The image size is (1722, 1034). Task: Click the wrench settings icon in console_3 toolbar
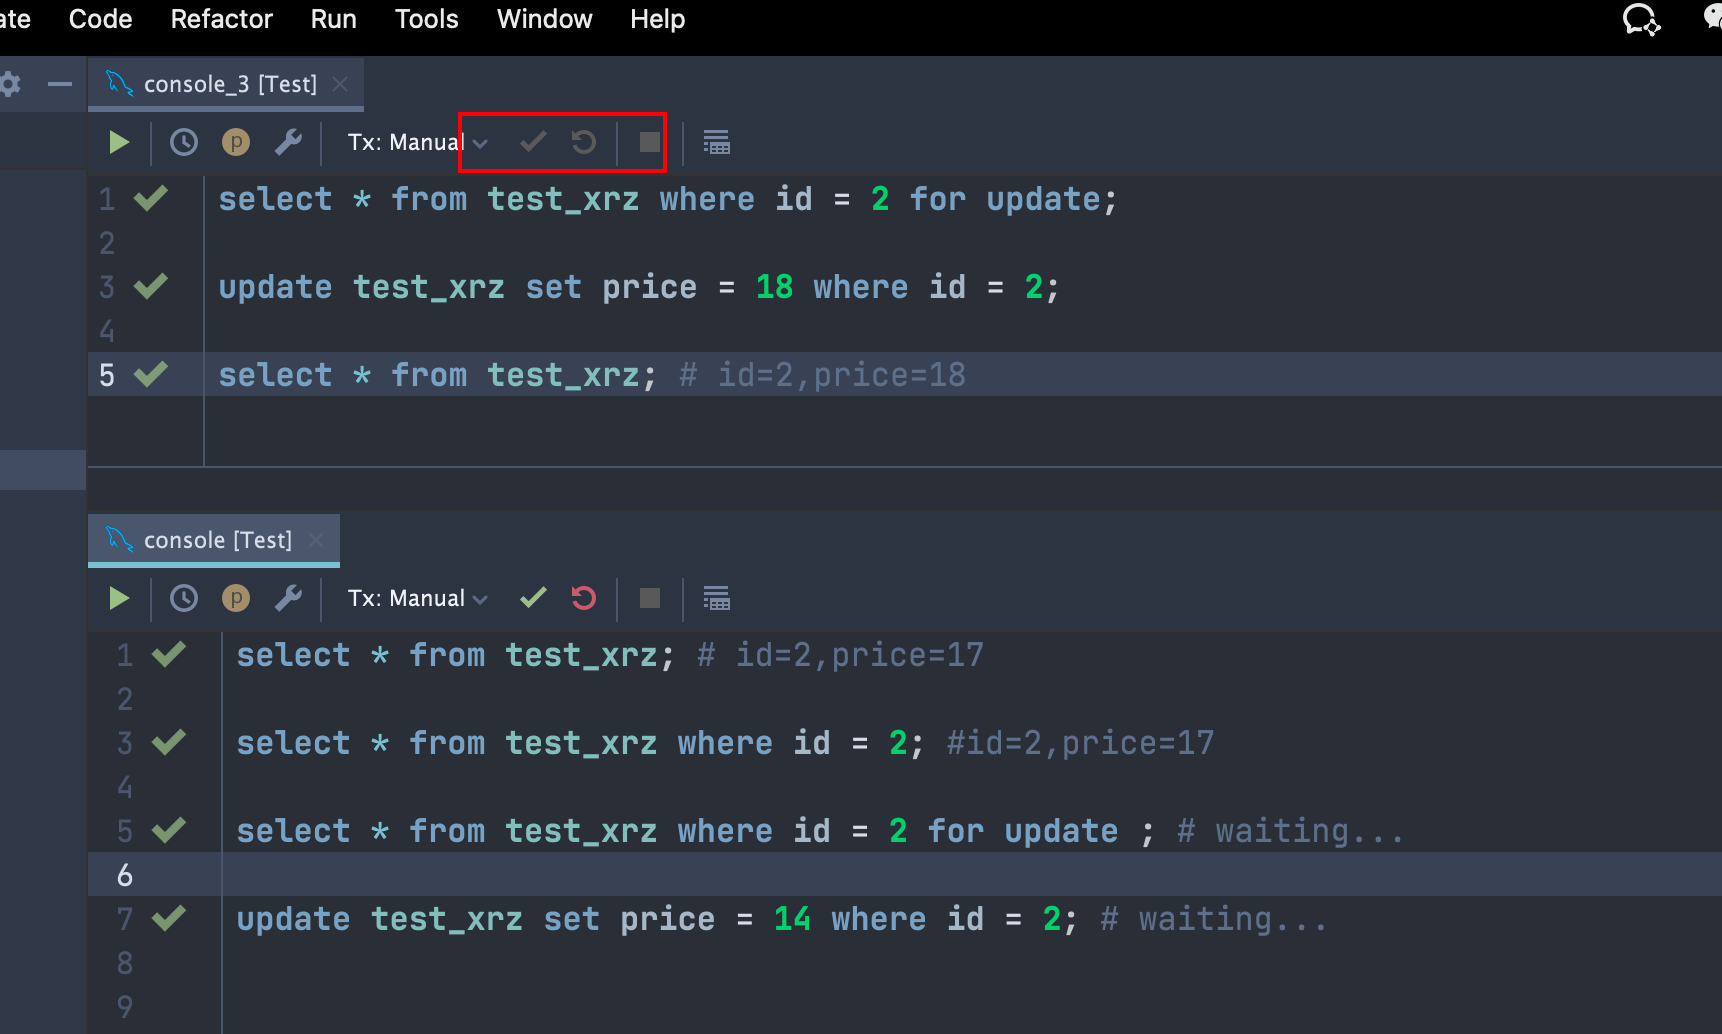[288, 143]
